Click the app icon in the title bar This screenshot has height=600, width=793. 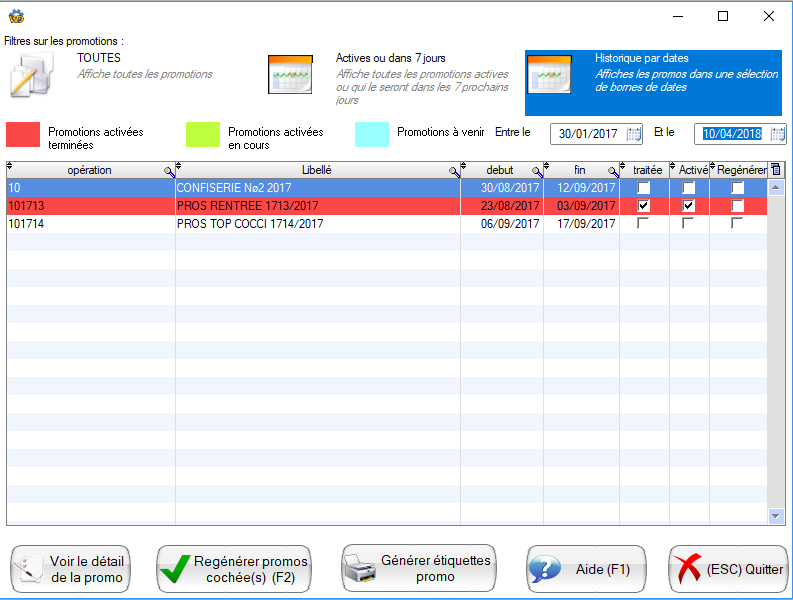coord(15,16)
